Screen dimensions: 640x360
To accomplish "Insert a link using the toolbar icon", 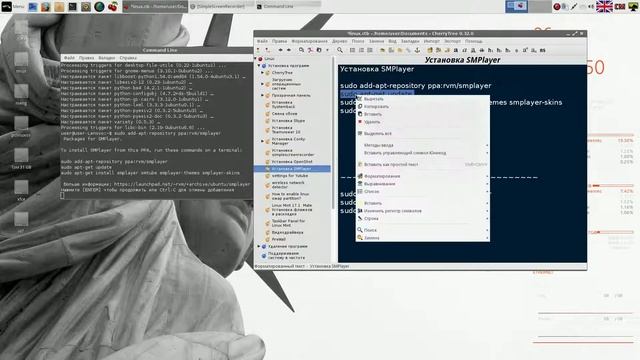I will tap(409, 50).
